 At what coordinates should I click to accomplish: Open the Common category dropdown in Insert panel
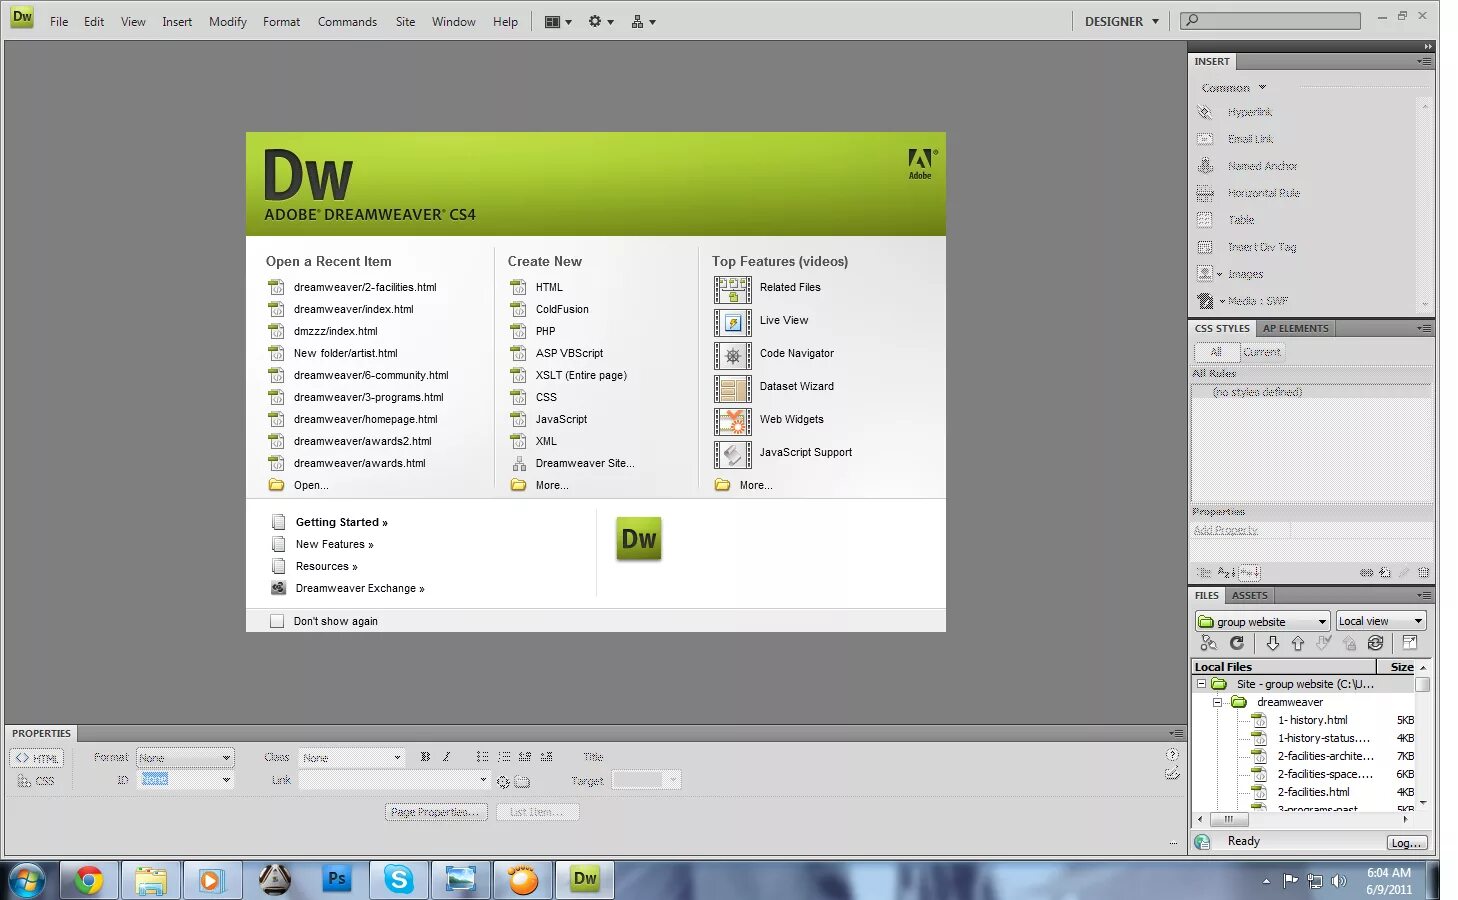(1234, 88)
